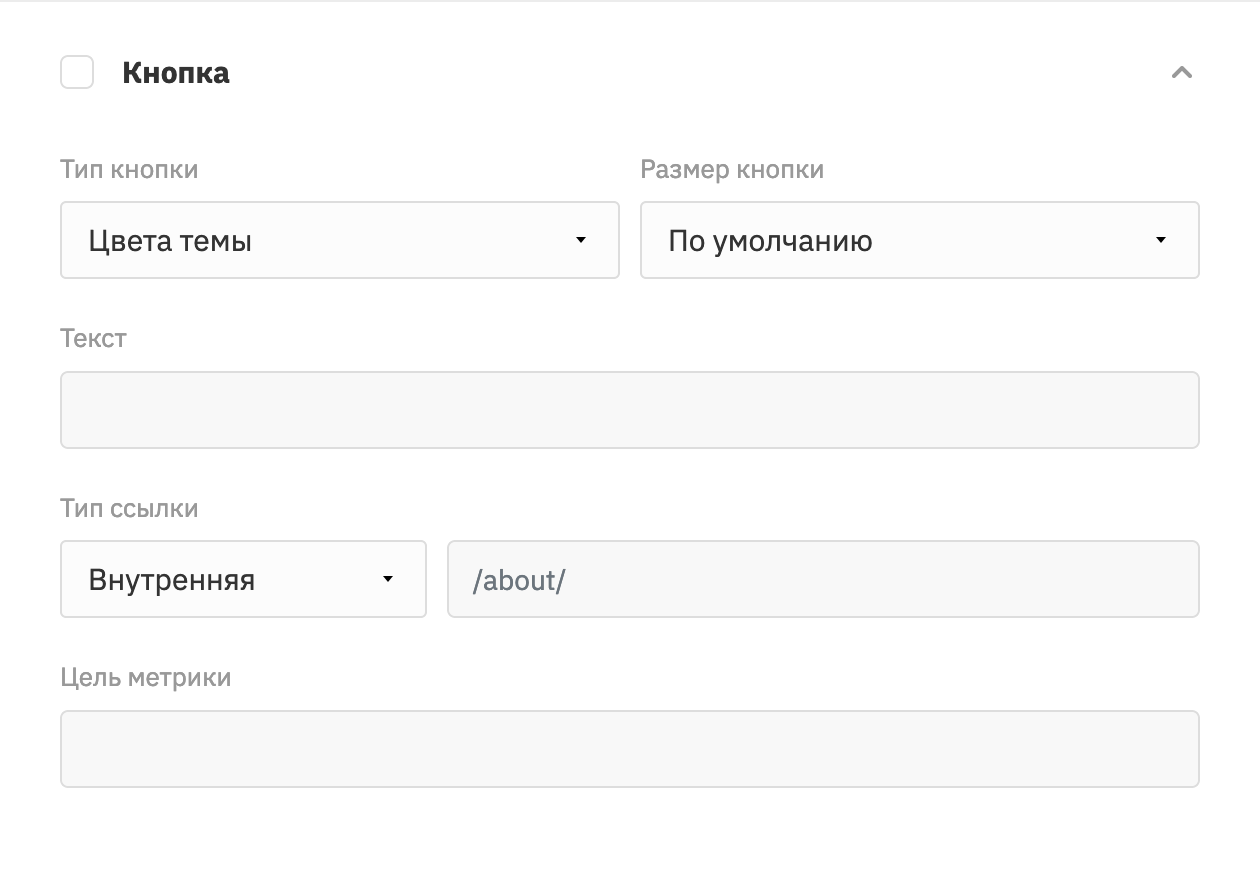The width and height of the screenshot is (1260, 872).
Task: Click the Размер кнопки label
Action: tap(732, 169)
